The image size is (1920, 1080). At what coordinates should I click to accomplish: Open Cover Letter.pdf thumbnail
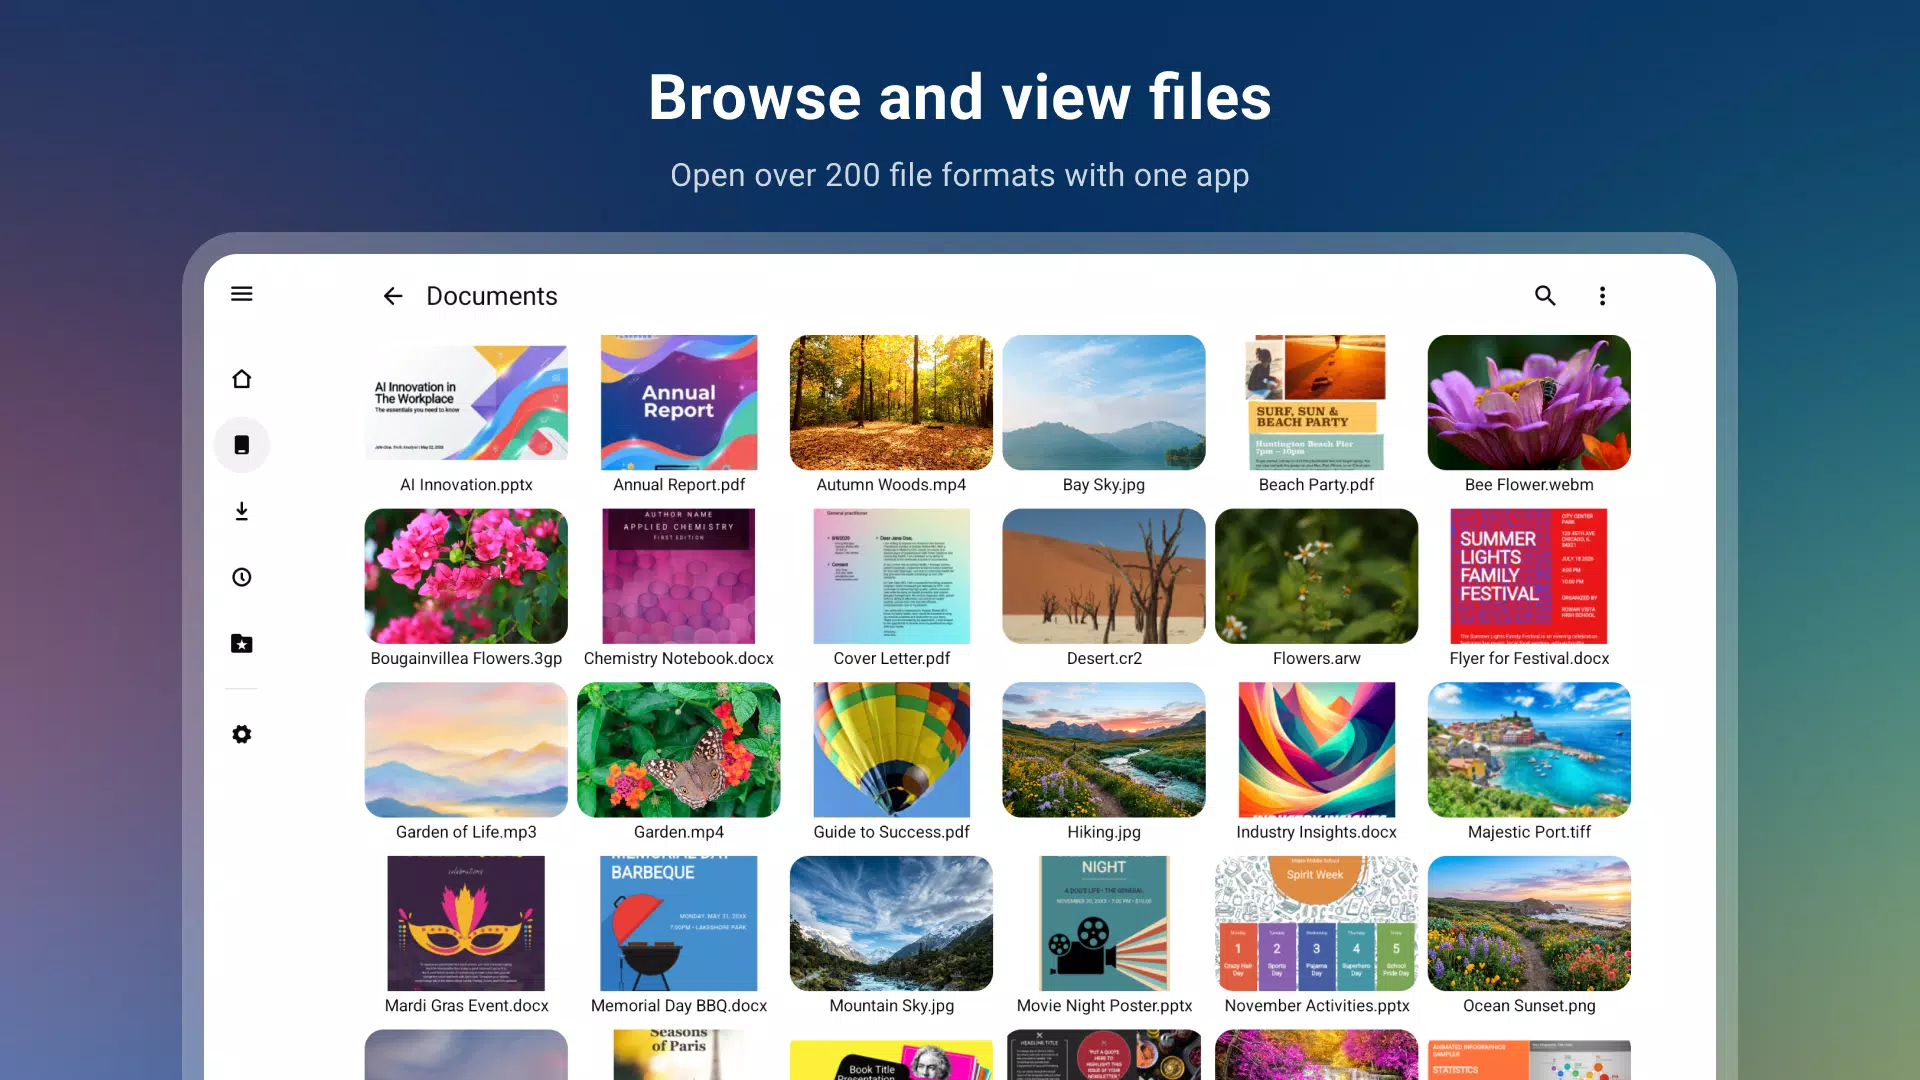click(891, 576)
